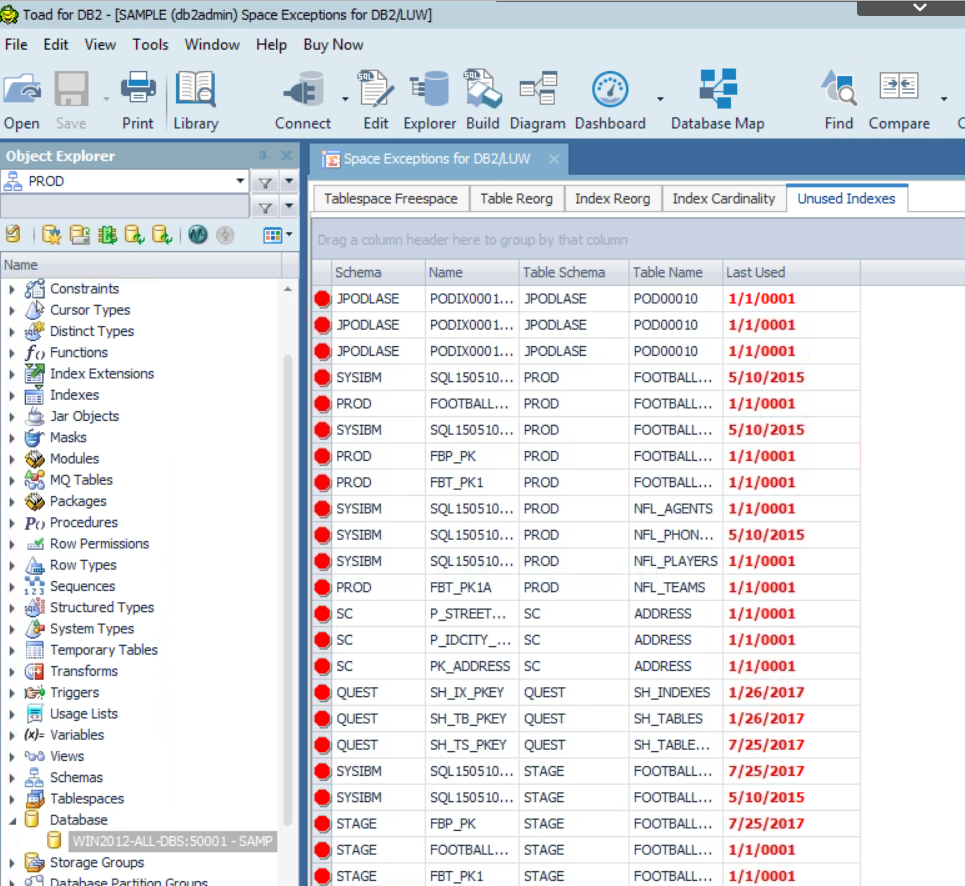Click the Object Explorer search input field
Viewport: 965px width, 886px height.
click(x=126, y=207)
